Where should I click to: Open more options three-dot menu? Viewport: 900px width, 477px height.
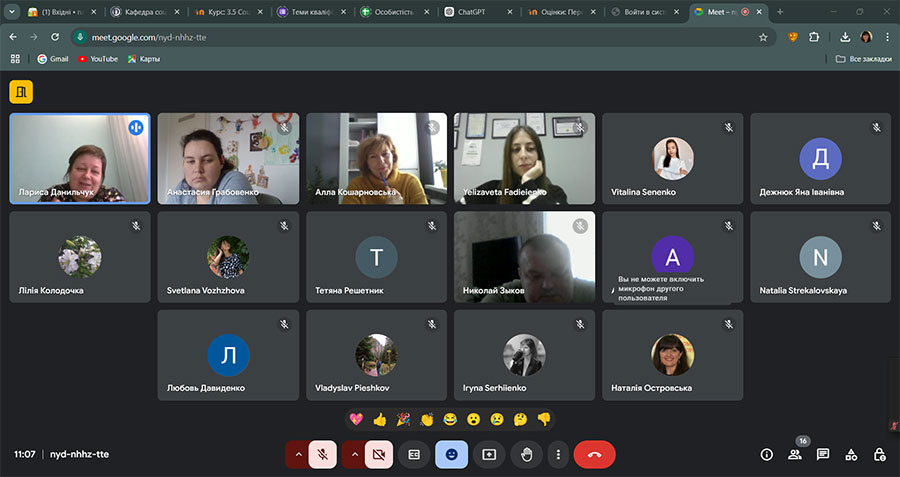pyautogui.click(x=558, y=454)
